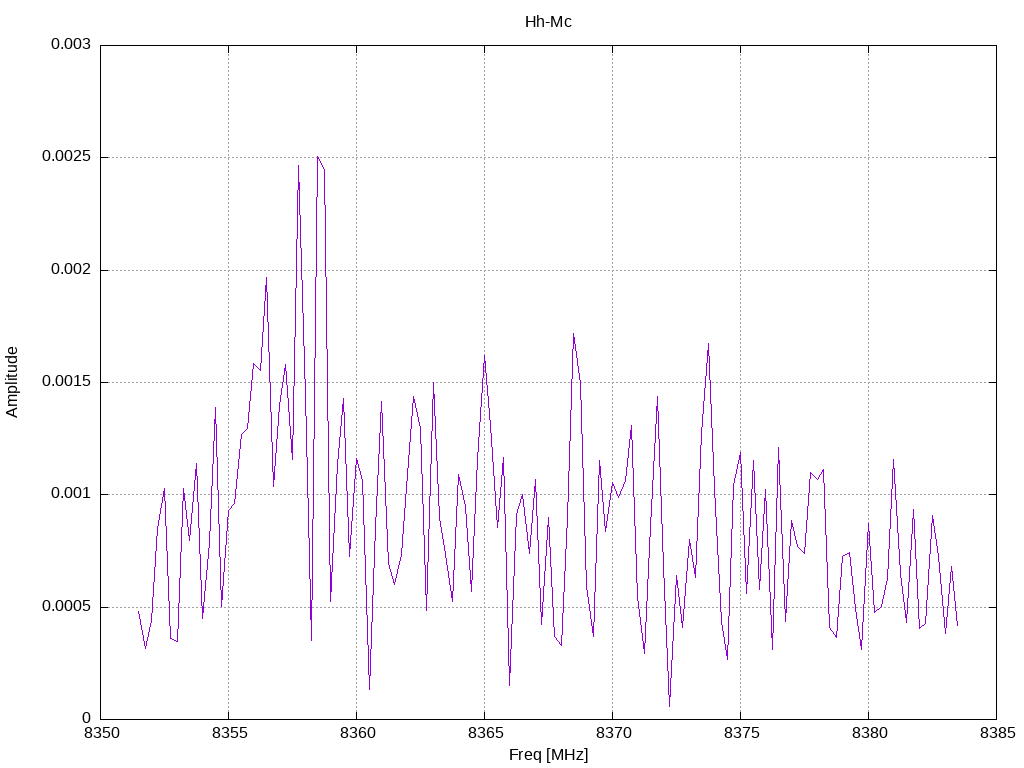Click the x-axis tick label 8365

point(485,733)
